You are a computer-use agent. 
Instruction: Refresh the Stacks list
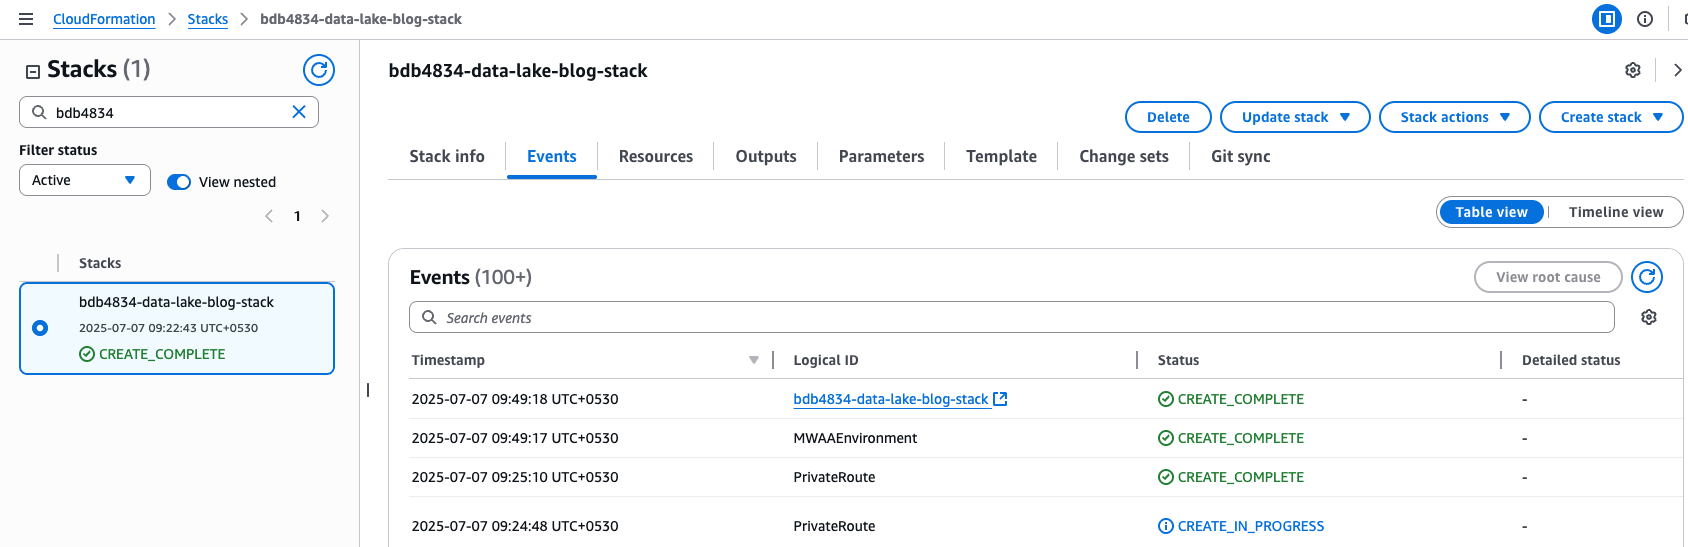tap(318, 70)
